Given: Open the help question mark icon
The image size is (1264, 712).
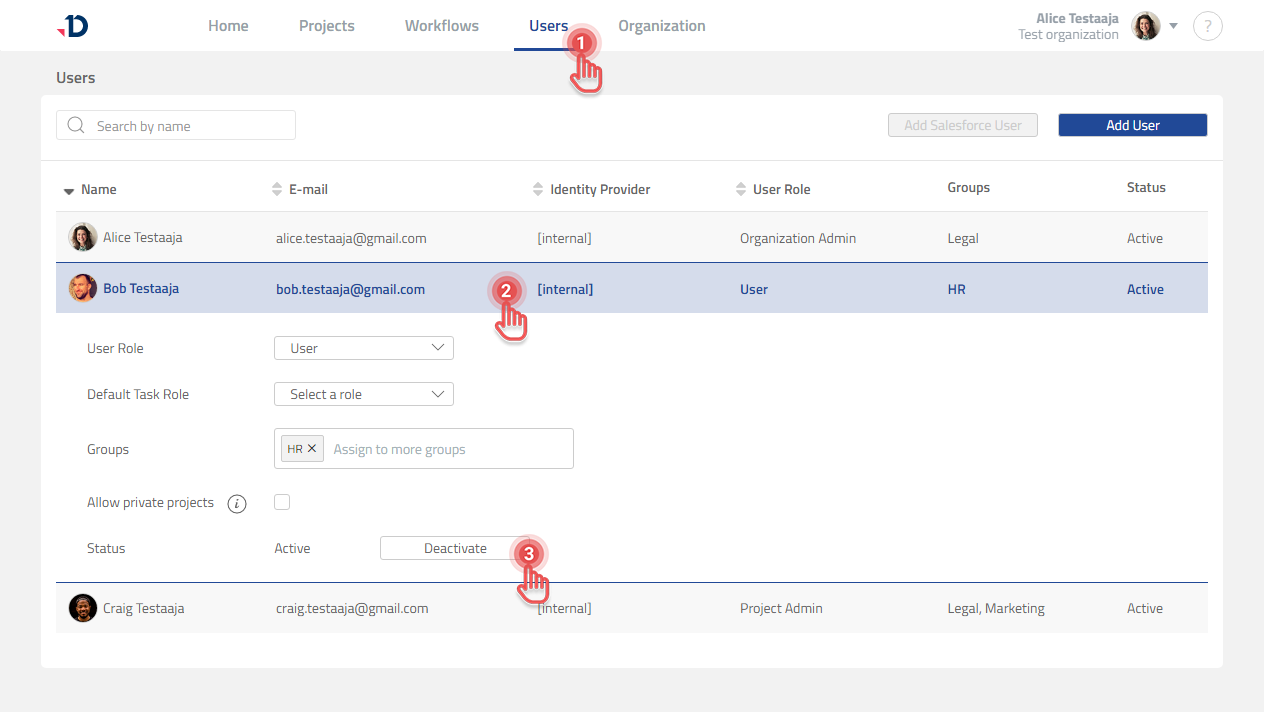Looking at the screenshot, I should 1208,26.
